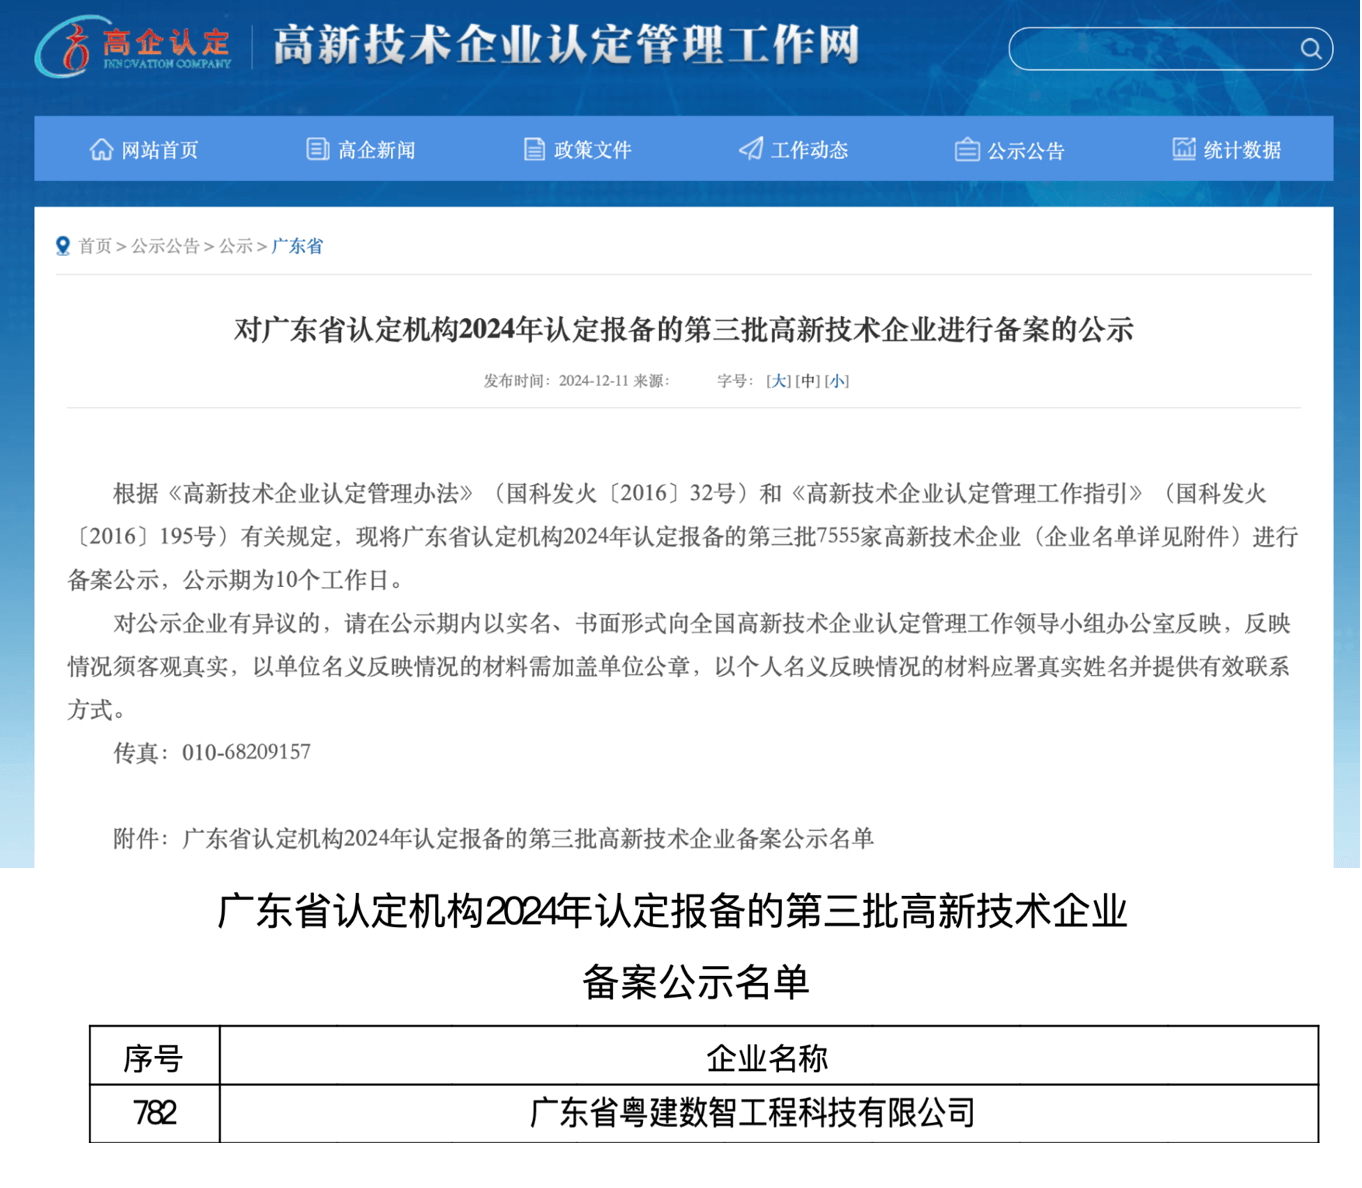The width and height of the screenshot is (1362, 1188).
Task: Click the fax number 010-68209157
Action: pos(246,752)
